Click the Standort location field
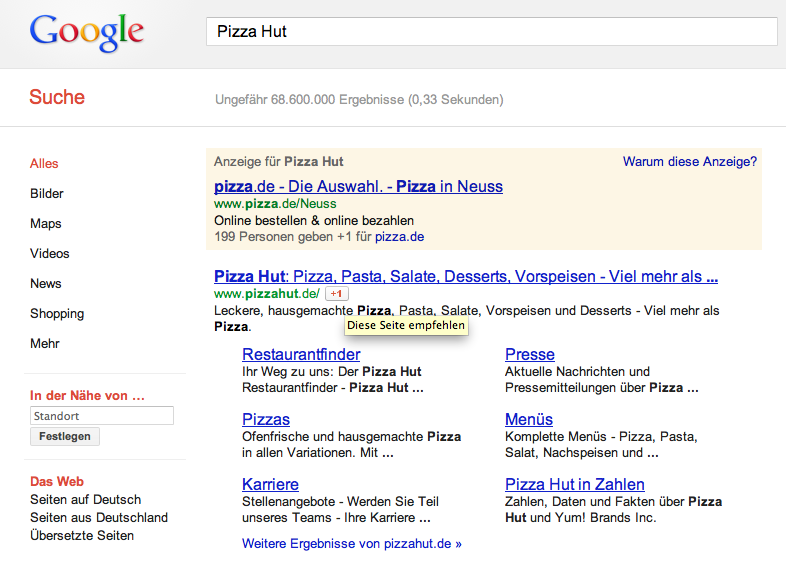This screenshot has width=786, height=570. click(x=101, y=416)
